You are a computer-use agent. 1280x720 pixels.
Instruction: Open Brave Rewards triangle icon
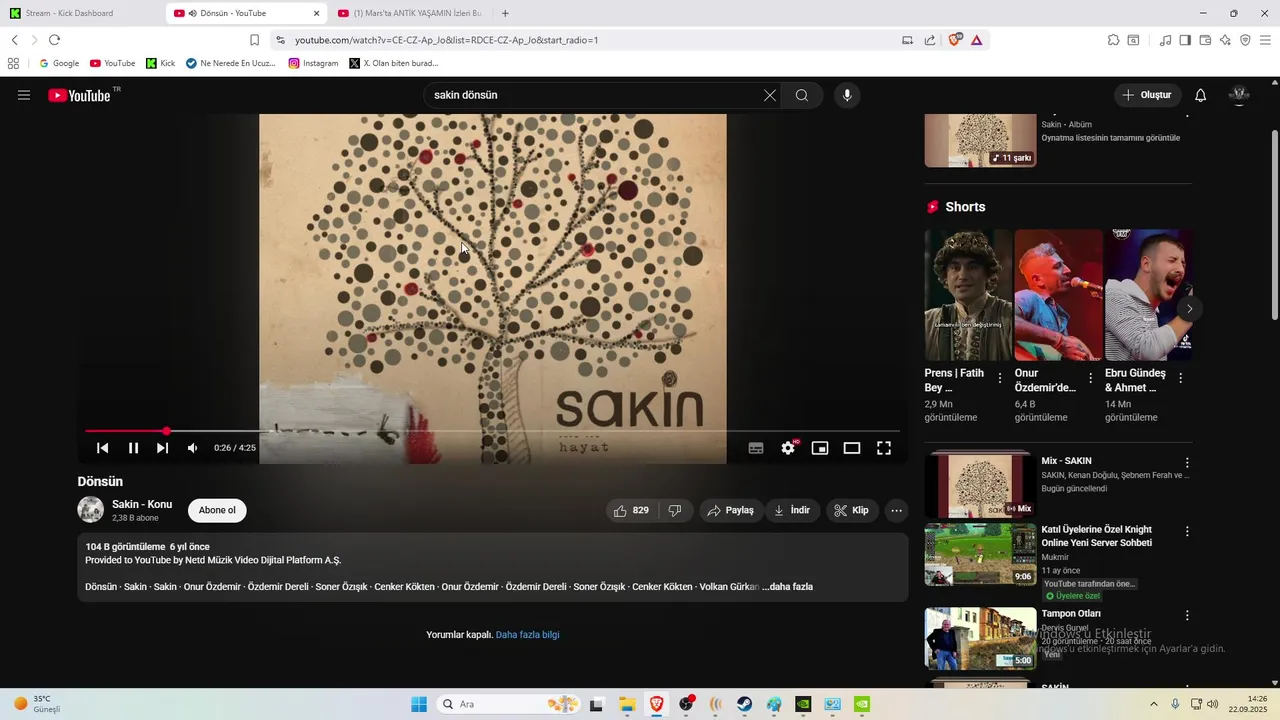pyautogui.click(x=976, y=40)
